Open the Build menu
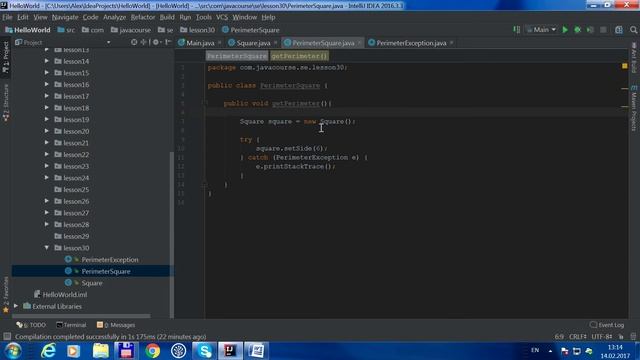The width and height of the screenshot is (640, 360). tap(167, 17)
